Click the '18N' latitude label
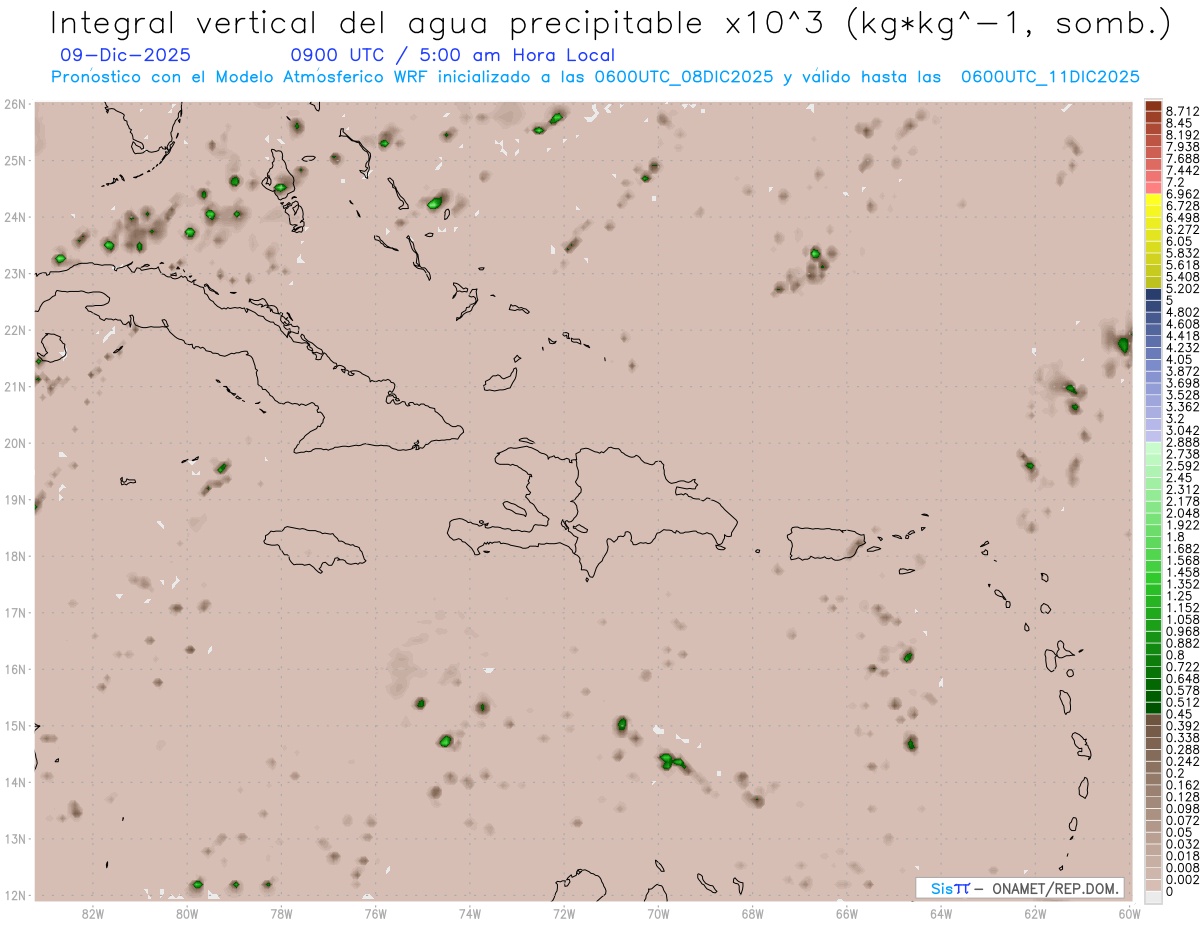Image resolution: width=1200 pixels, height=927 pixels. 15,556
